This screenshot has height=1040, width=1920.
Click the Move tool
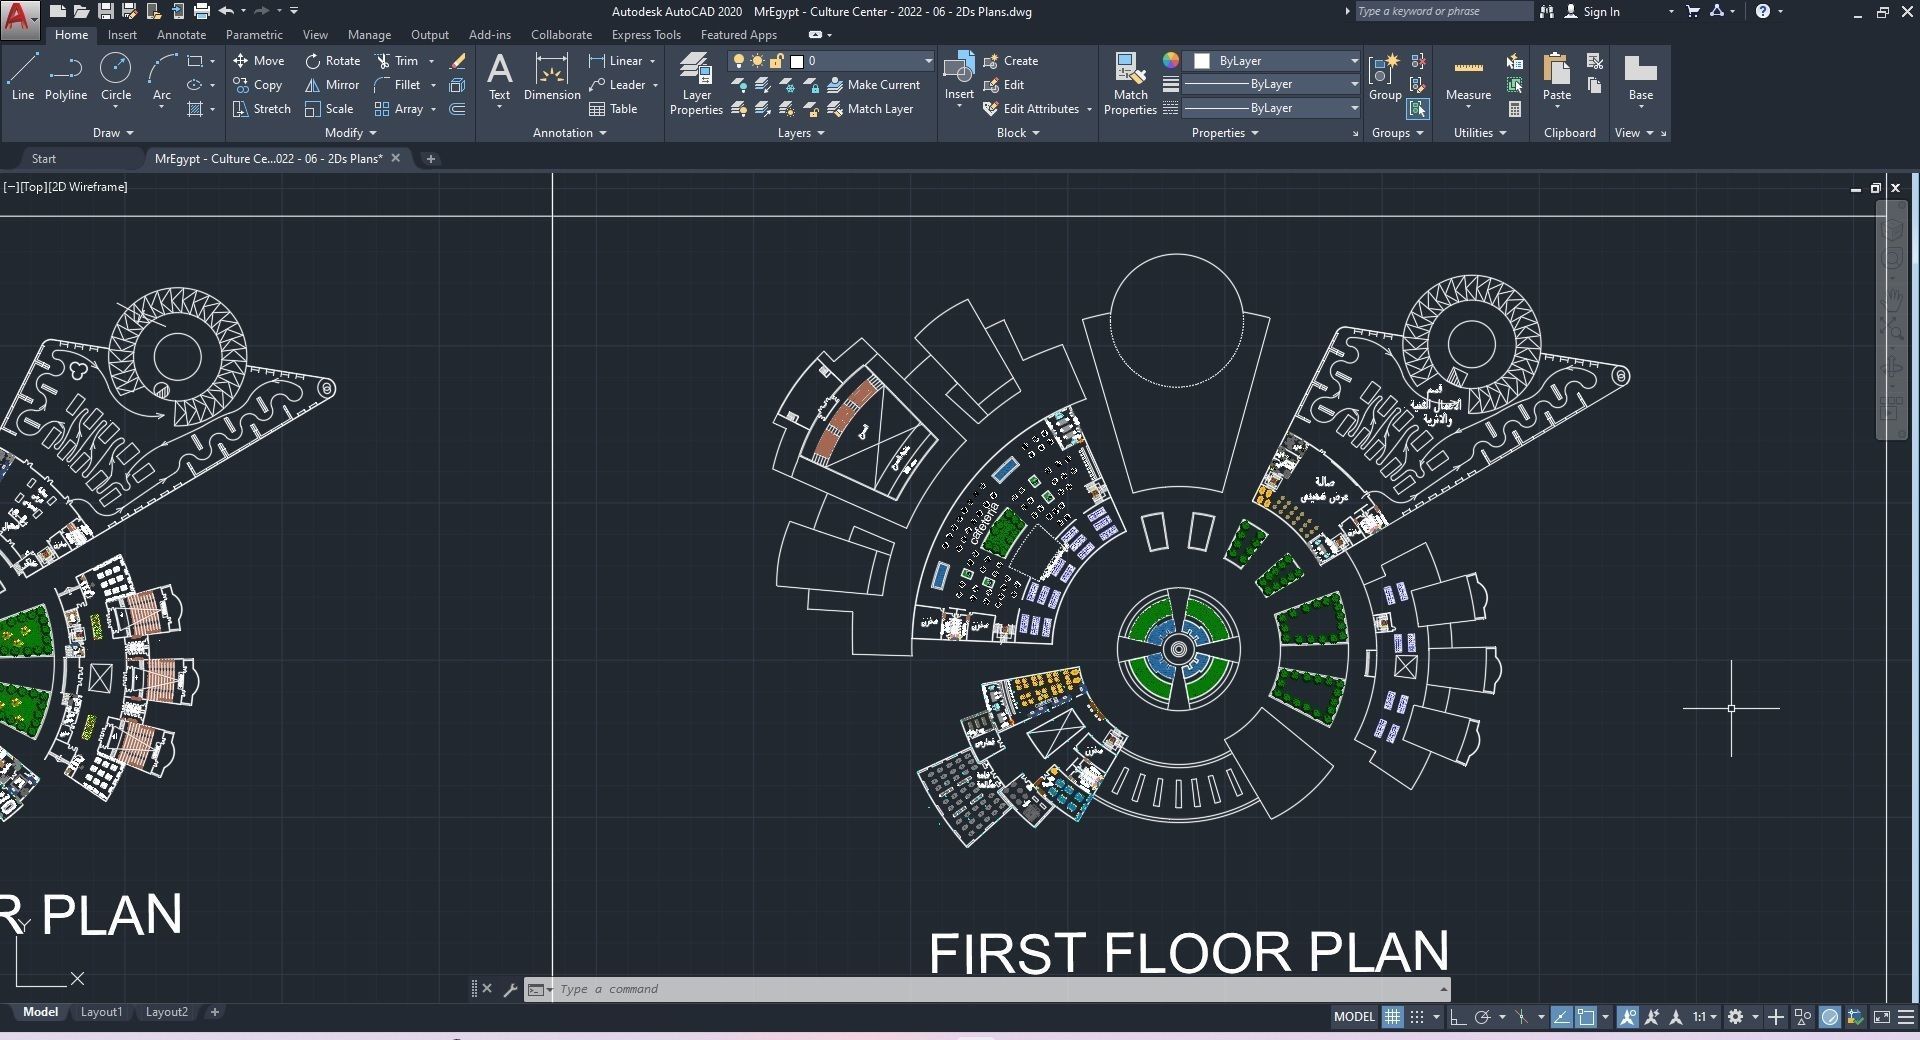click(259, 61)
